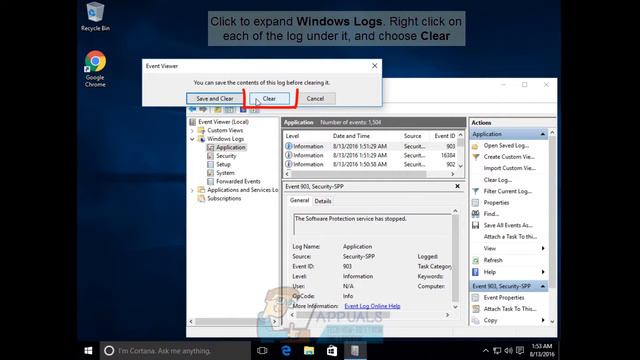The height and width of the screenshot is (360, 640).
Task: Open File Explorer from taskbar
Action: 309,351
